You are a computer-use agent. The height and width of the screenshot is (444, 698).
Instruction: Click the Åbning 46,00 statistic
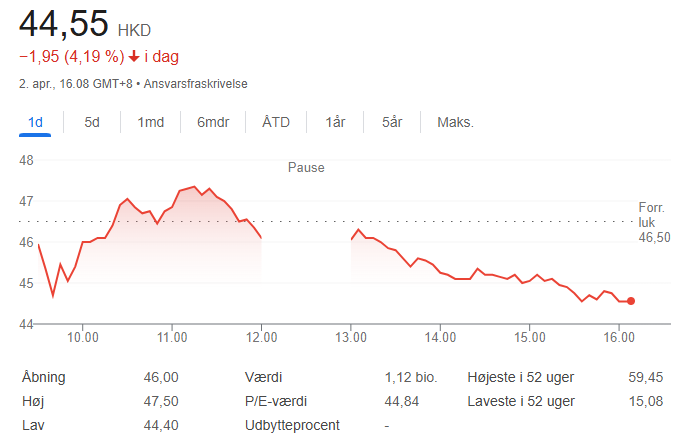100,377
